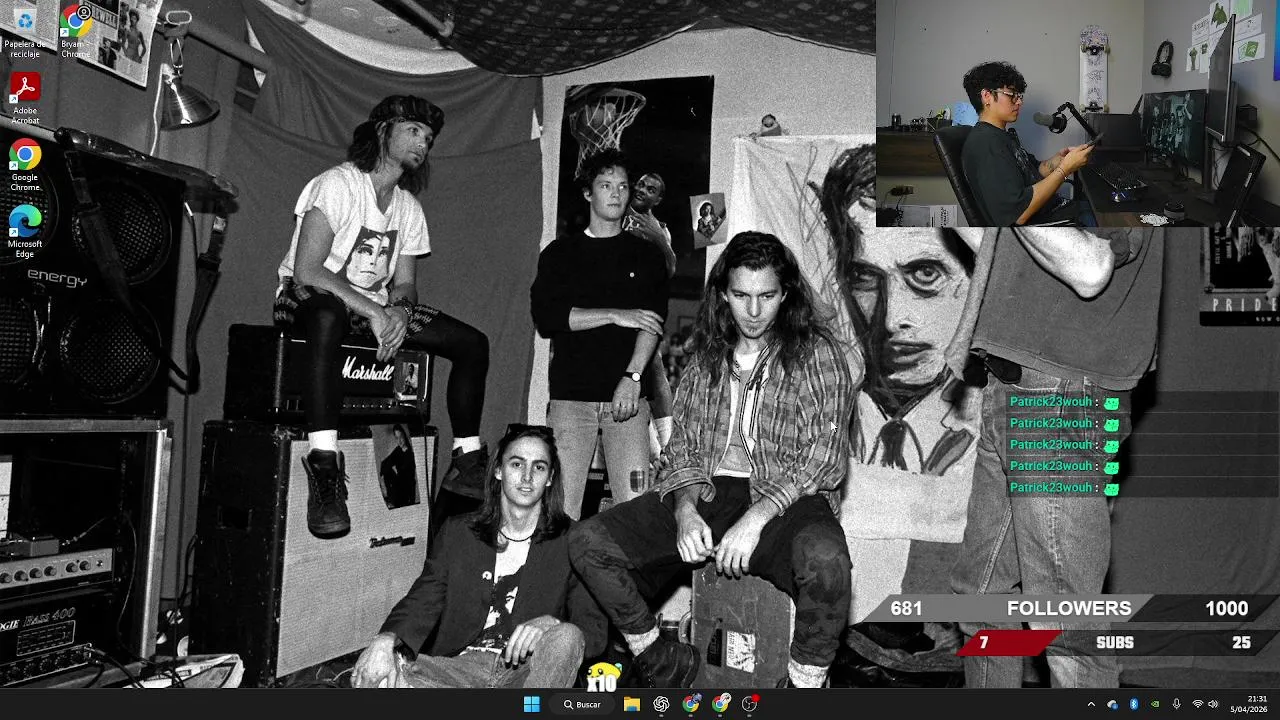Open the clock showing 21:31 5/04/2026
Viewport: 1280px width, 720px height.
coord(1249,704)
